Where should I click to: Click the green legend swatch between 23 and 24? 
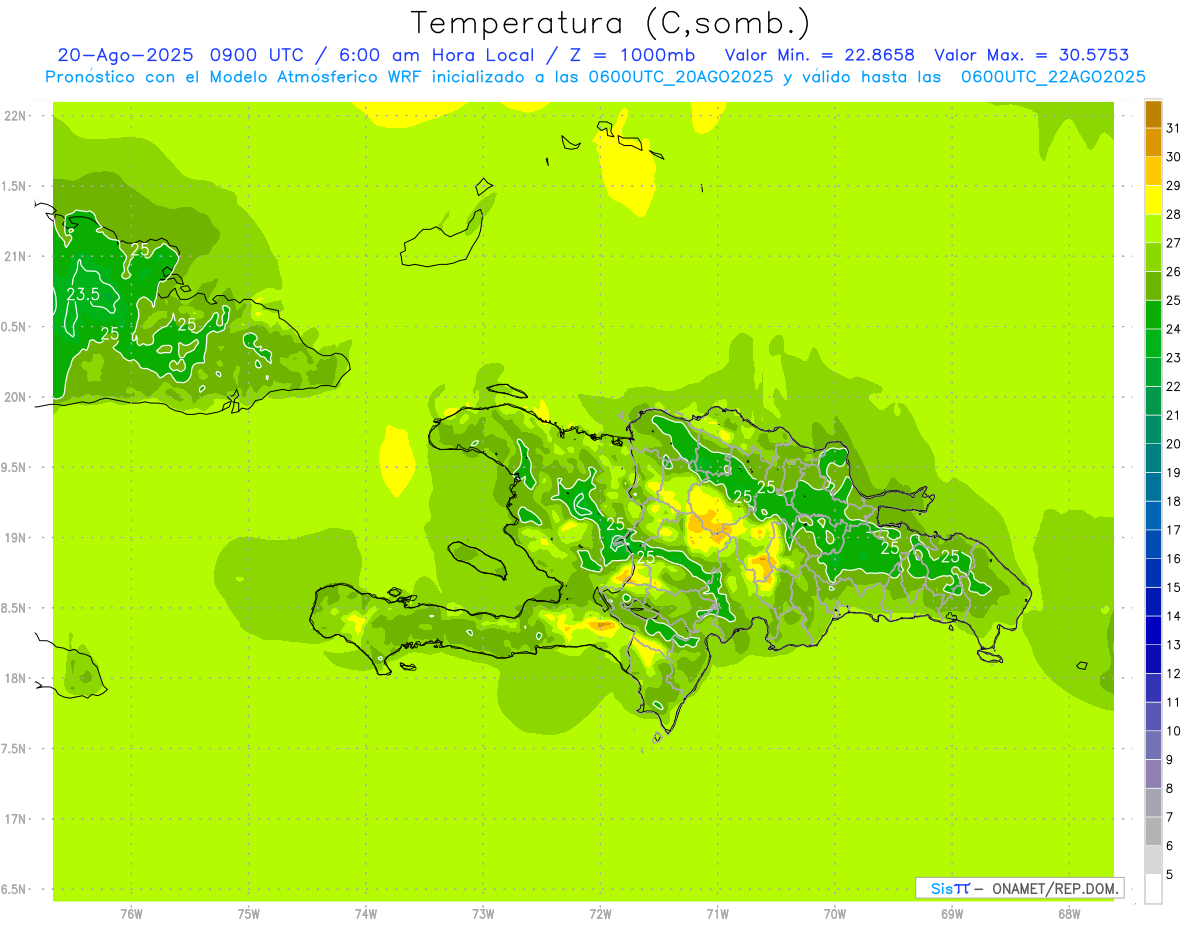(x=1153, y=343)
